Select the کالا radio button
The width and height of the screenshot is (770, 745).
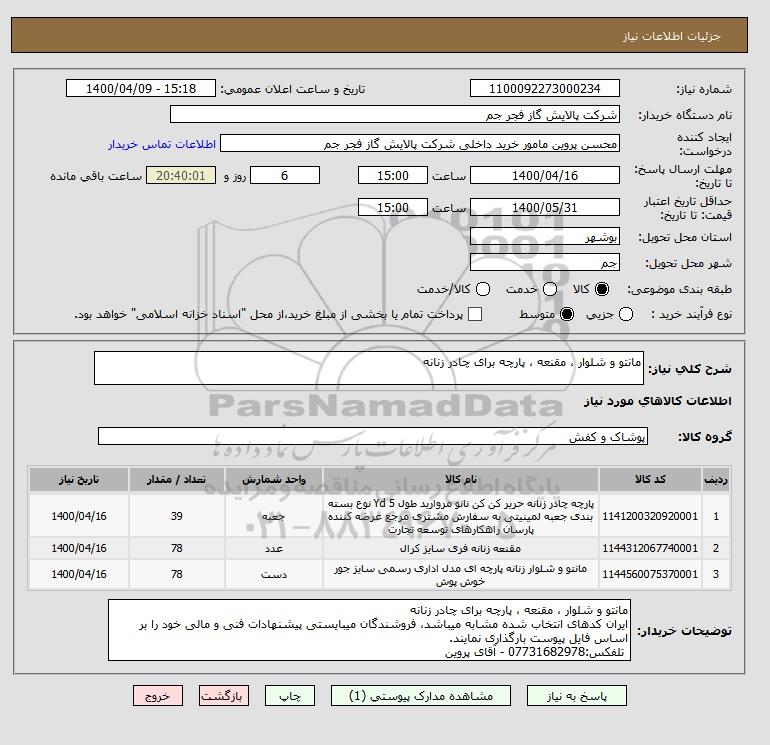(x=602, y=289)
